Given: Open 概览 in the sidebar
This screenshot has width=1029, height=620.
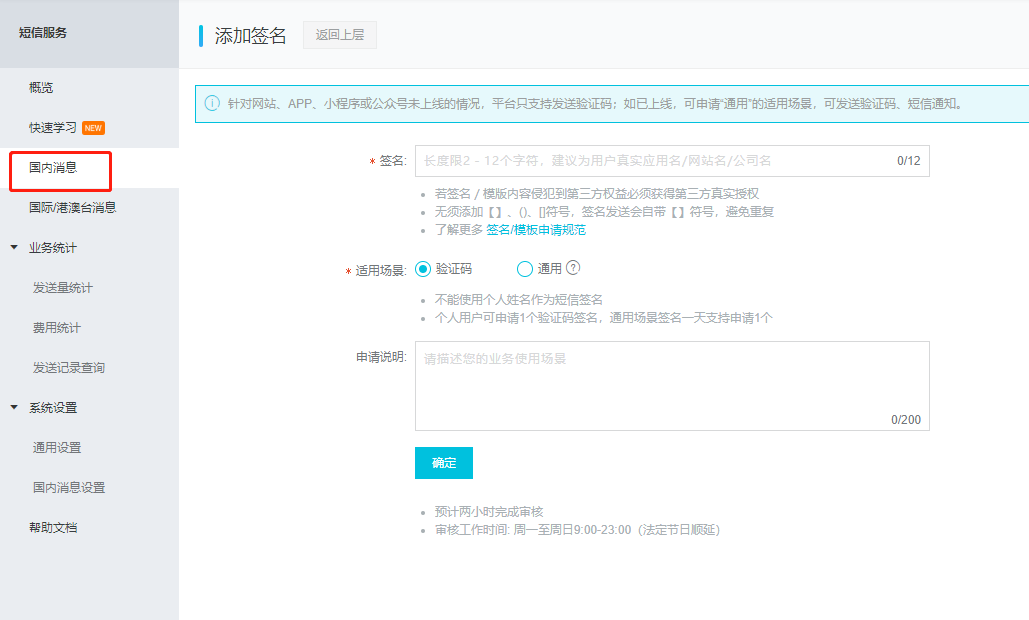Looking at the screenshot, I should pyautogui.click(x=41, y=88).
